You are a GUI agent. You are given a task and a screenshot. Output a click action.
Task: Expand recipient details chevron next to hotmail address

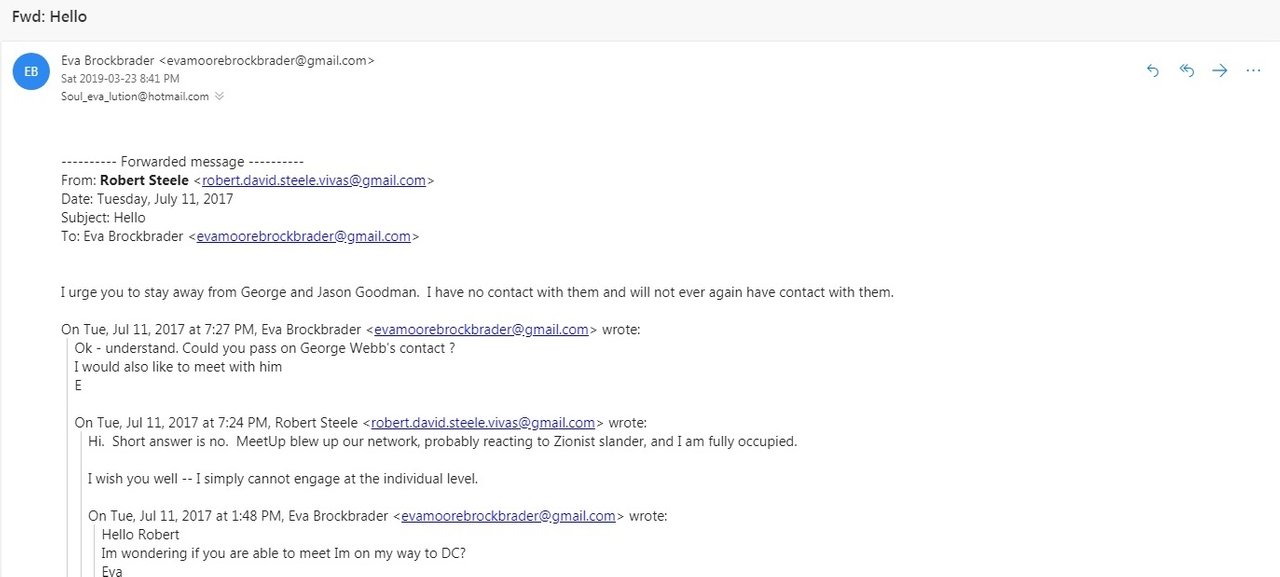tap(219, 97)
